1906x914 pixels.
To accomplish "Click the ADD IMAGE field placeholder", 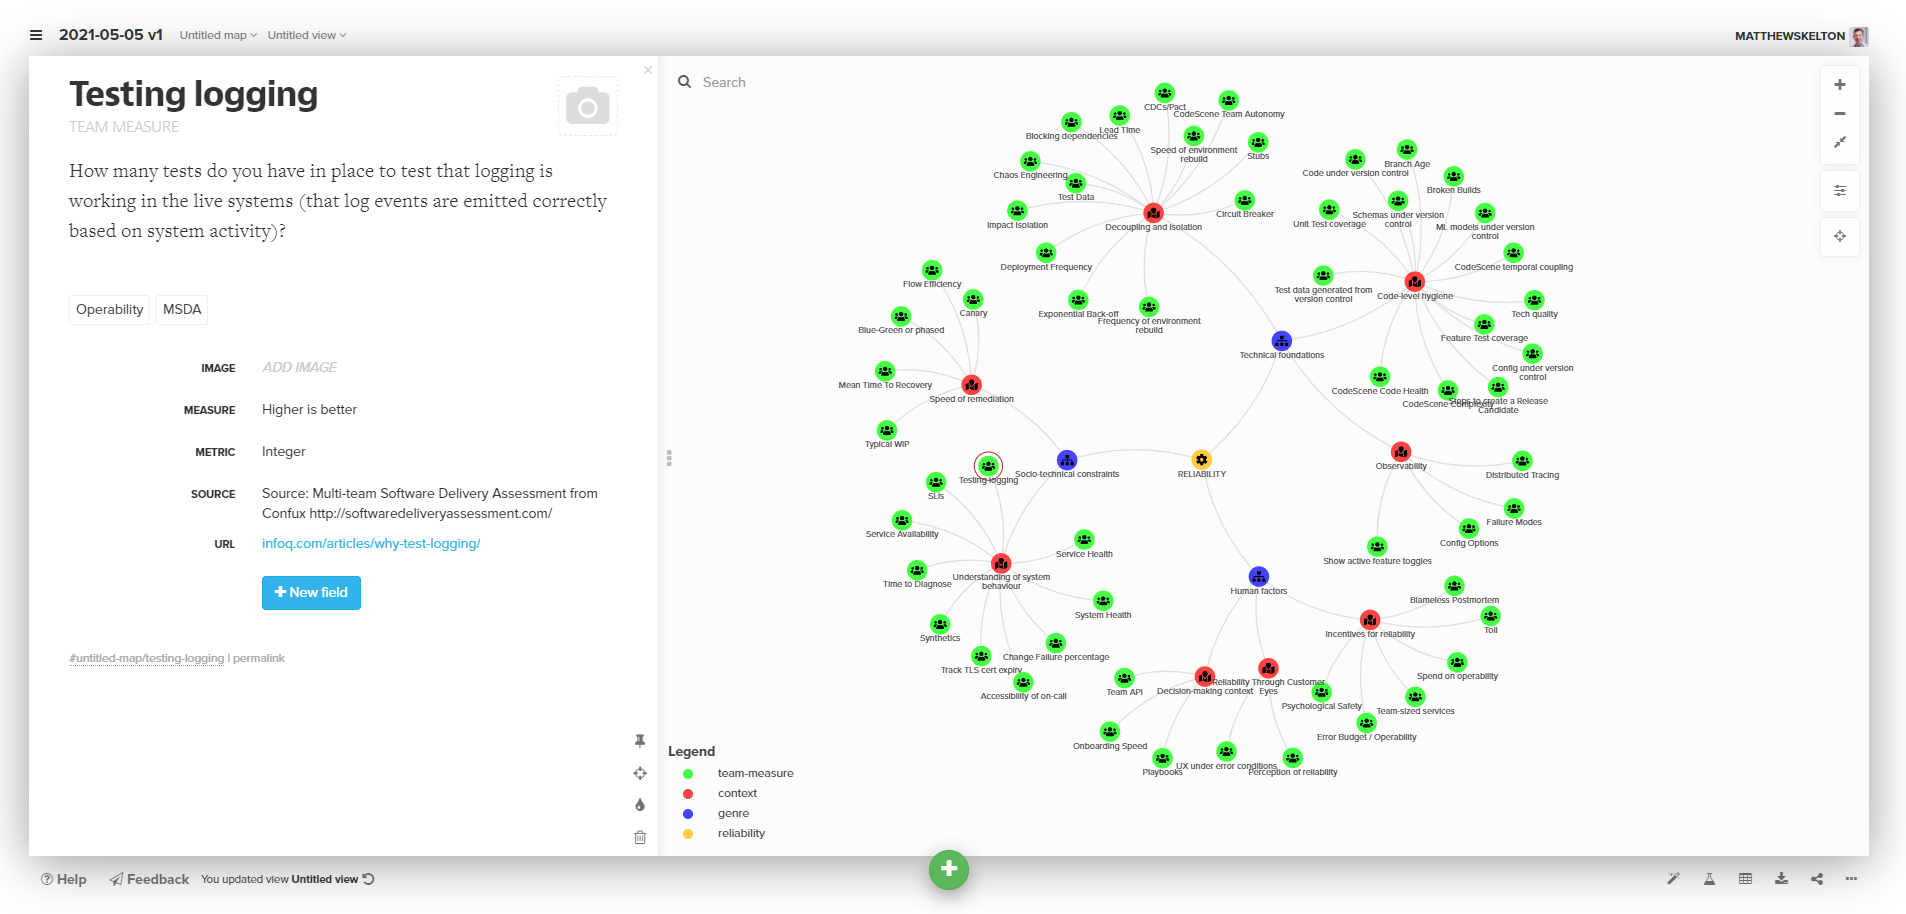I will click(x=300, y=367).
